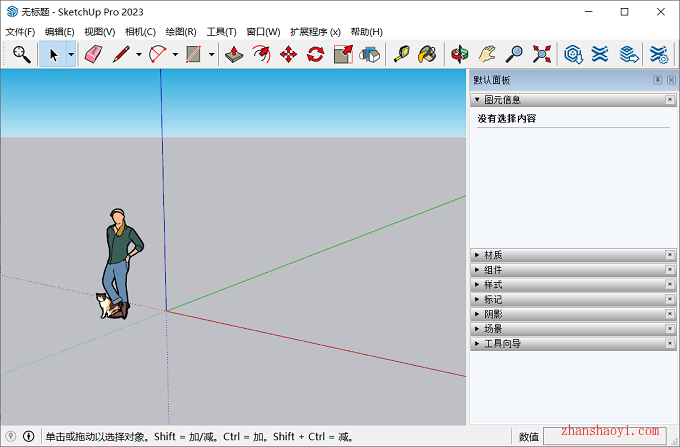This screenshot has width=680, height=447.
Task: Open the Arc tool dropdown arrow
Action: pos(175,55)
